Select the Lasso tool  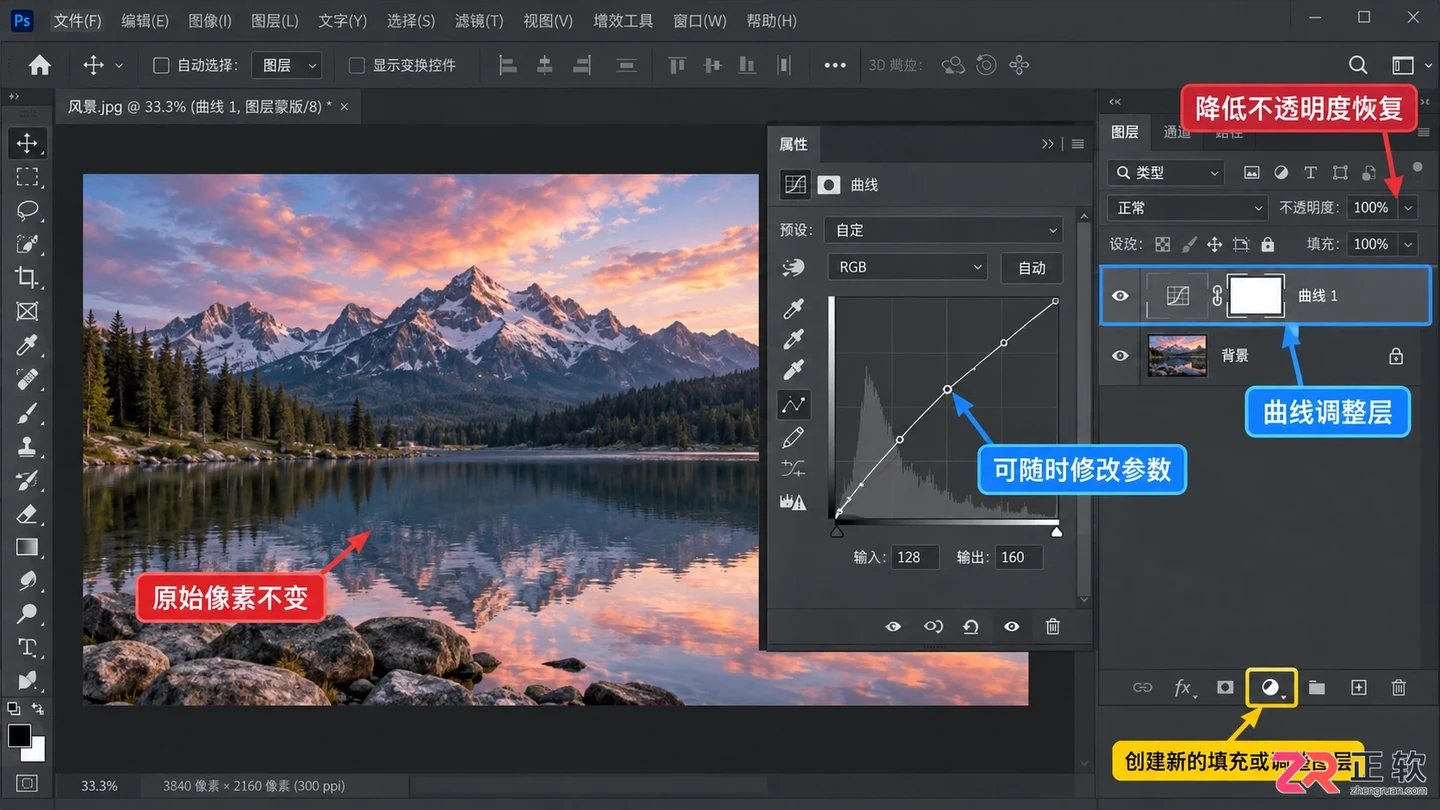27,211
